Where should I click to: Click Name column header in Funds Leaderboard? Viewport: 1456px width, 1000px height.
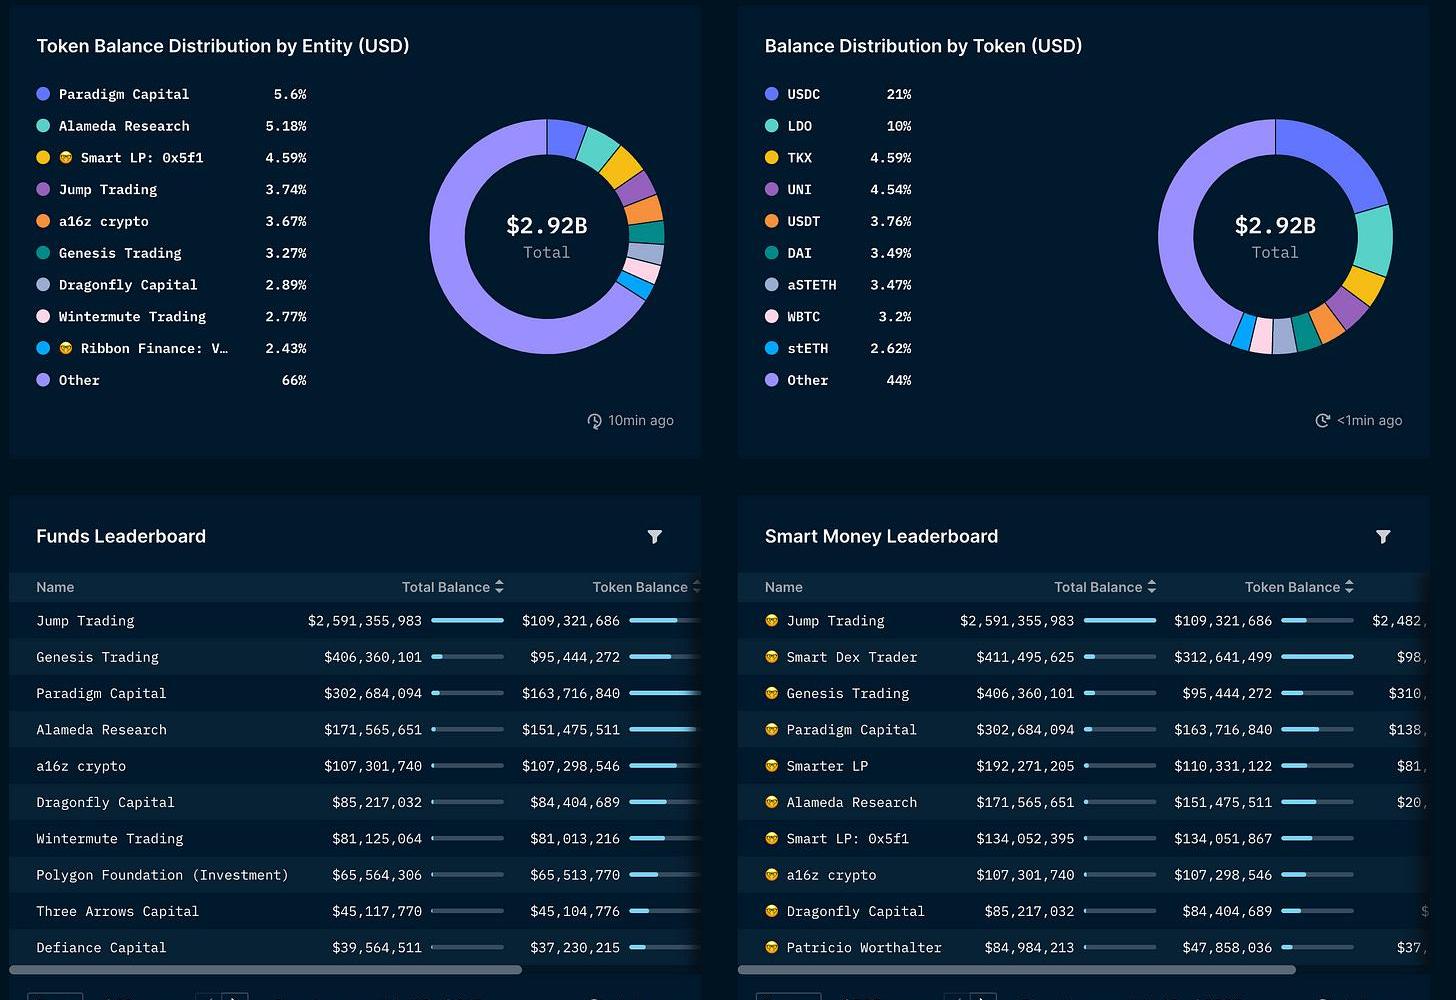pos(55,587)
